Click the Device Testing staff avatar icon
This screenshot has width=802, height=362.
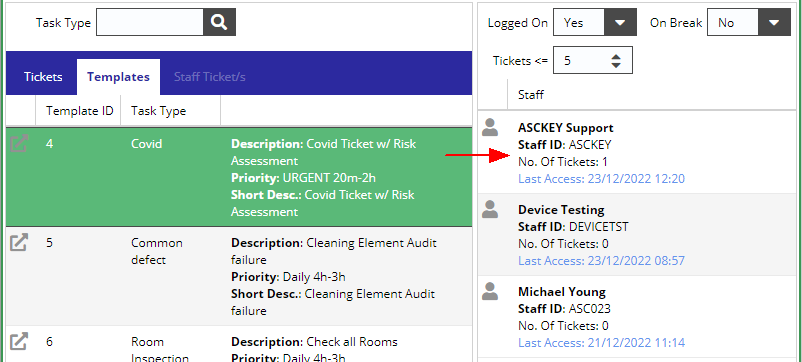[490, 209]
